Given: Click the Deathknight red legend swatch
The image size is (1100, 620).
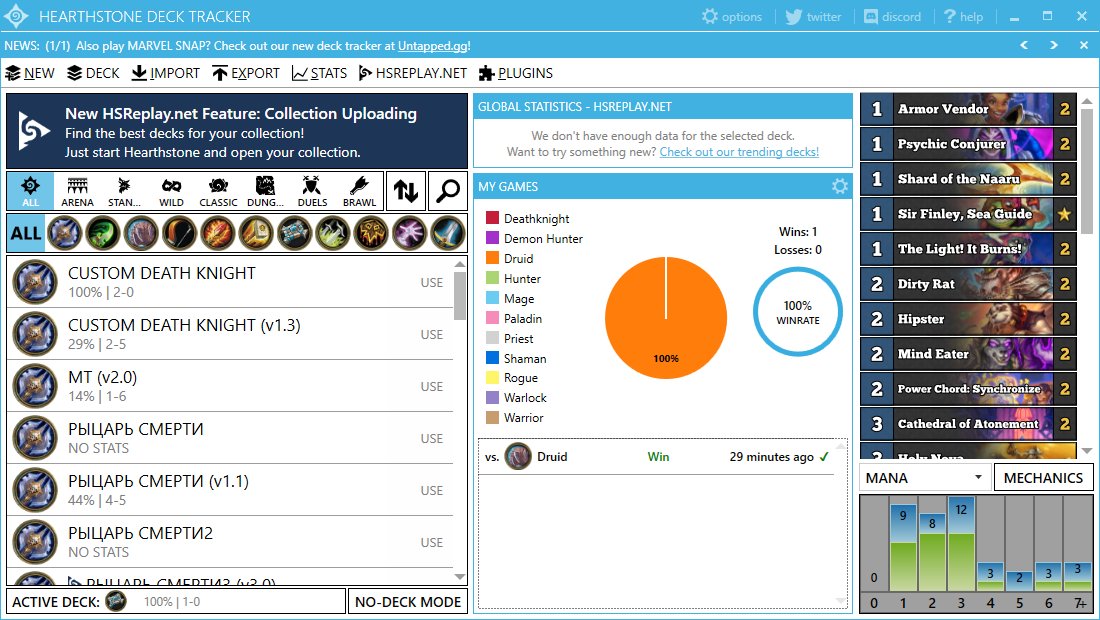Looking at the screenshot, I should [492, 218].
